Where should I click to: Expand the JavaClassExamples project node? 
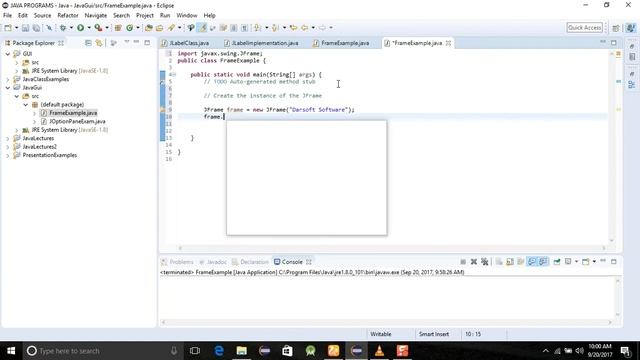(8, 79)
